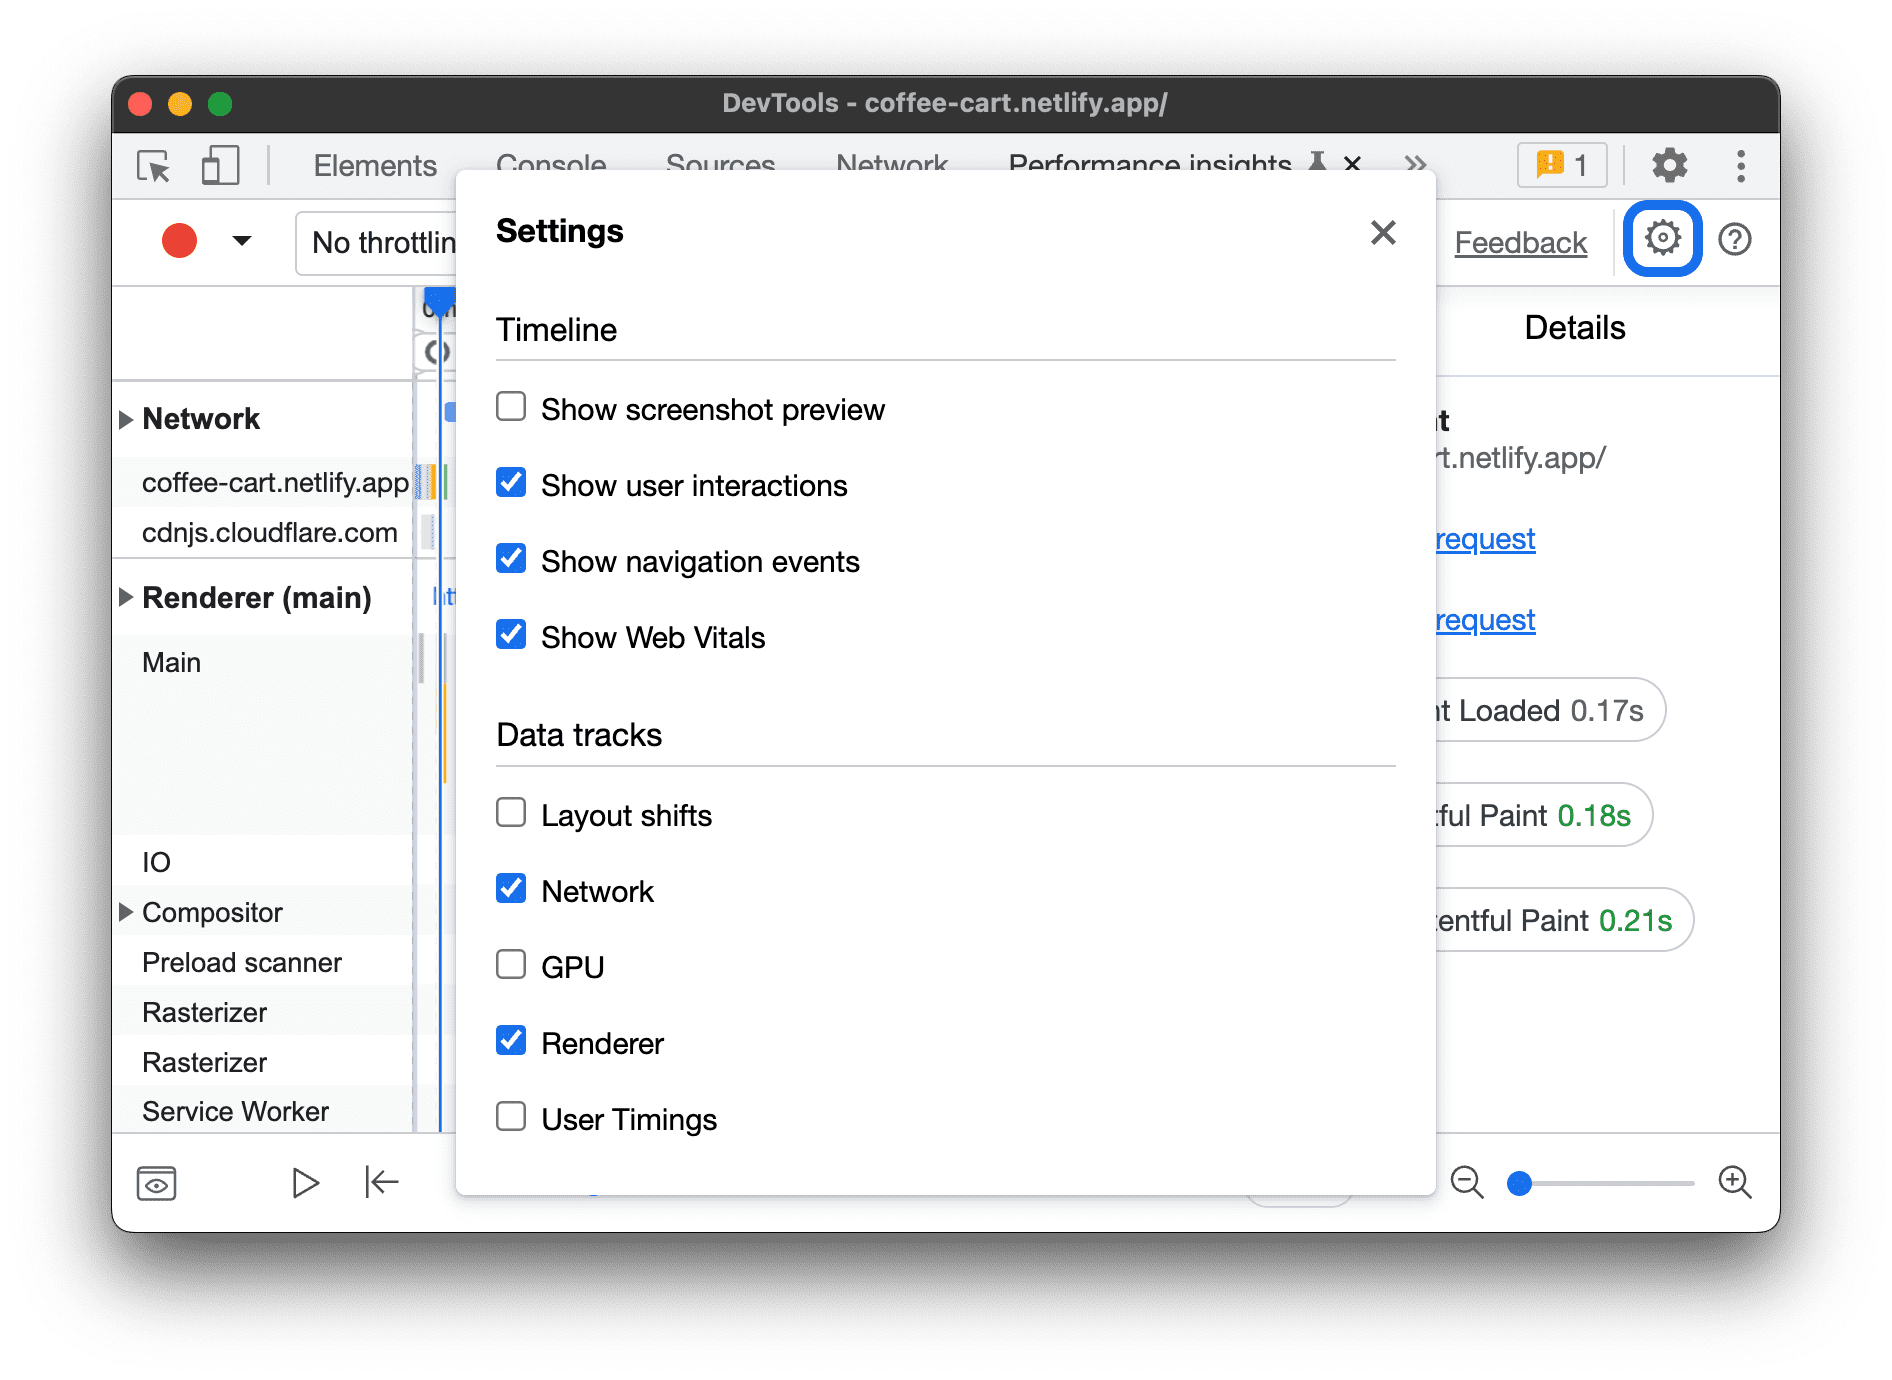This screenshot has height=1380, width=1892.
Task: Show more tabs with the chevron
Action: tap(1415, 164)
